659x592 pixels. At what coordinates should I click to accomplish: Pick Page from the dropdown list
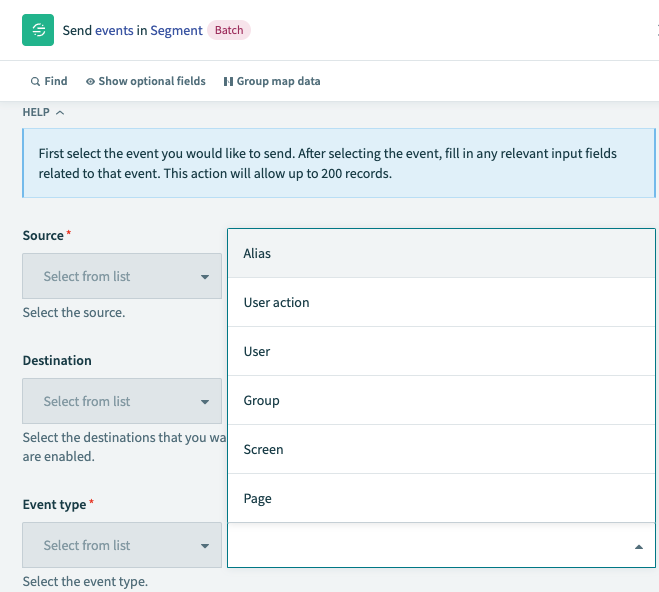tap(441, 498)
